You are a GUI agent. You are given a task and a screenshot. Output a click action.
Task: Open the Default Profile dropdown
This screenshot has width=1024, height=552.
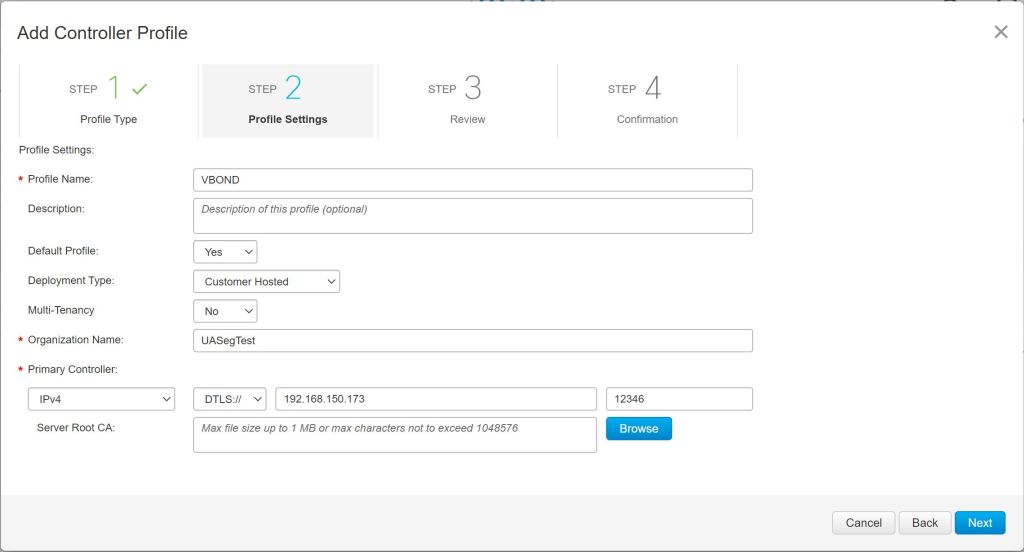coord(225,252)
